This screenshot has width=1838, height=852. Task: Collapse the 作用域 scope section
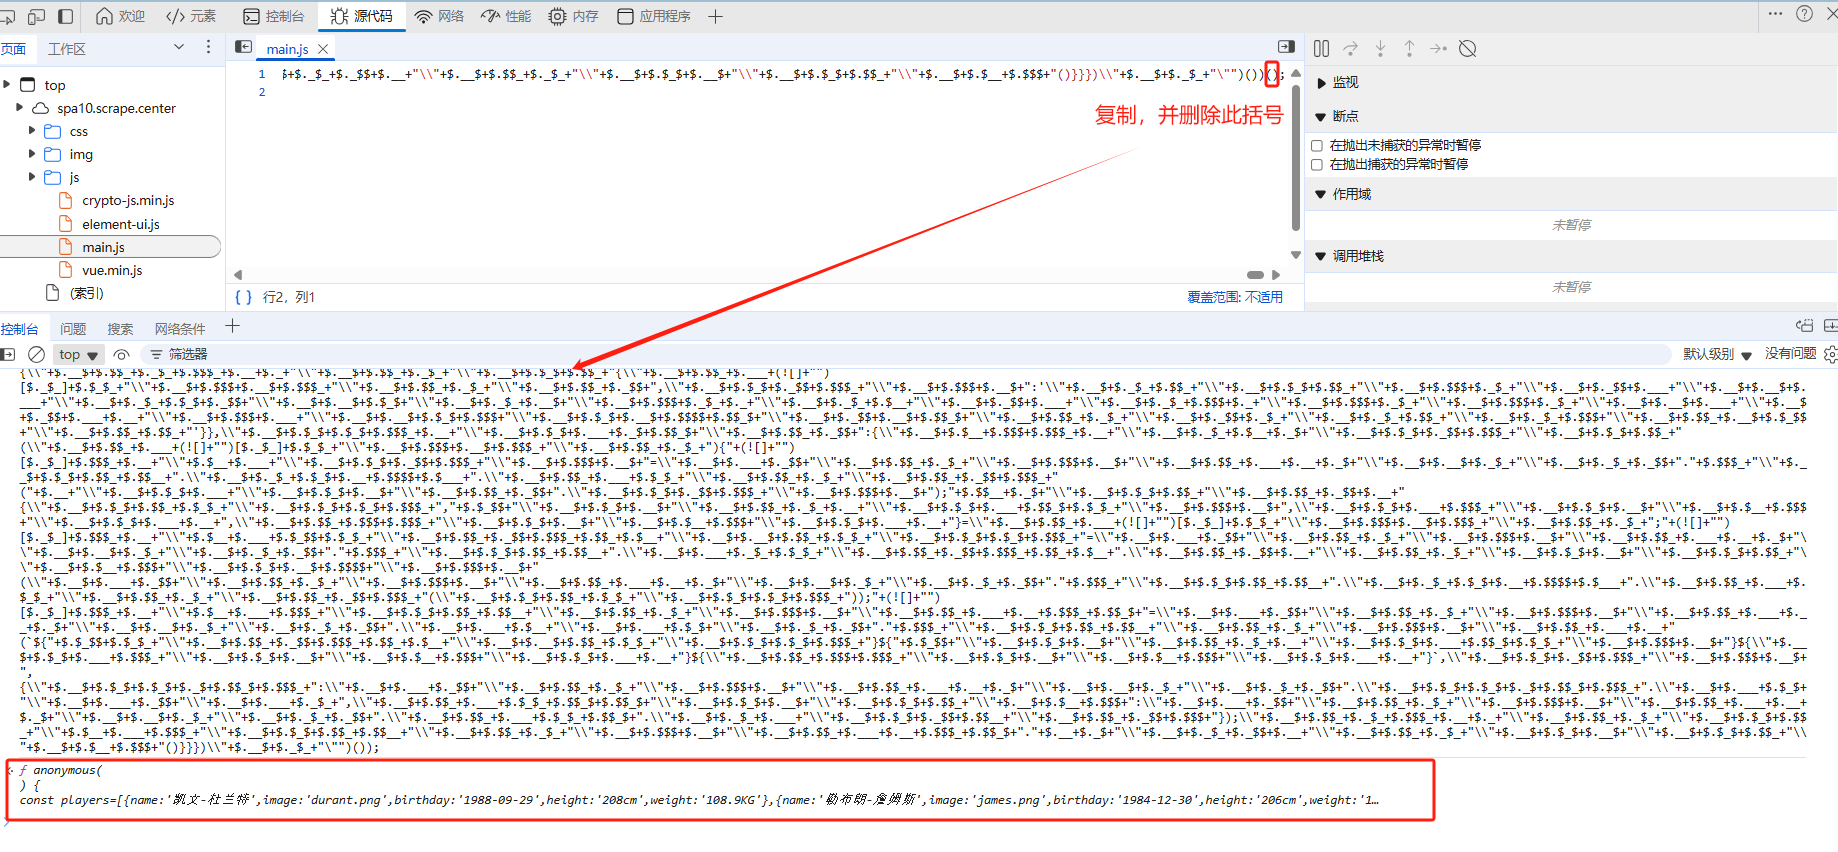pyautogui.click(x=1321, y=195)
